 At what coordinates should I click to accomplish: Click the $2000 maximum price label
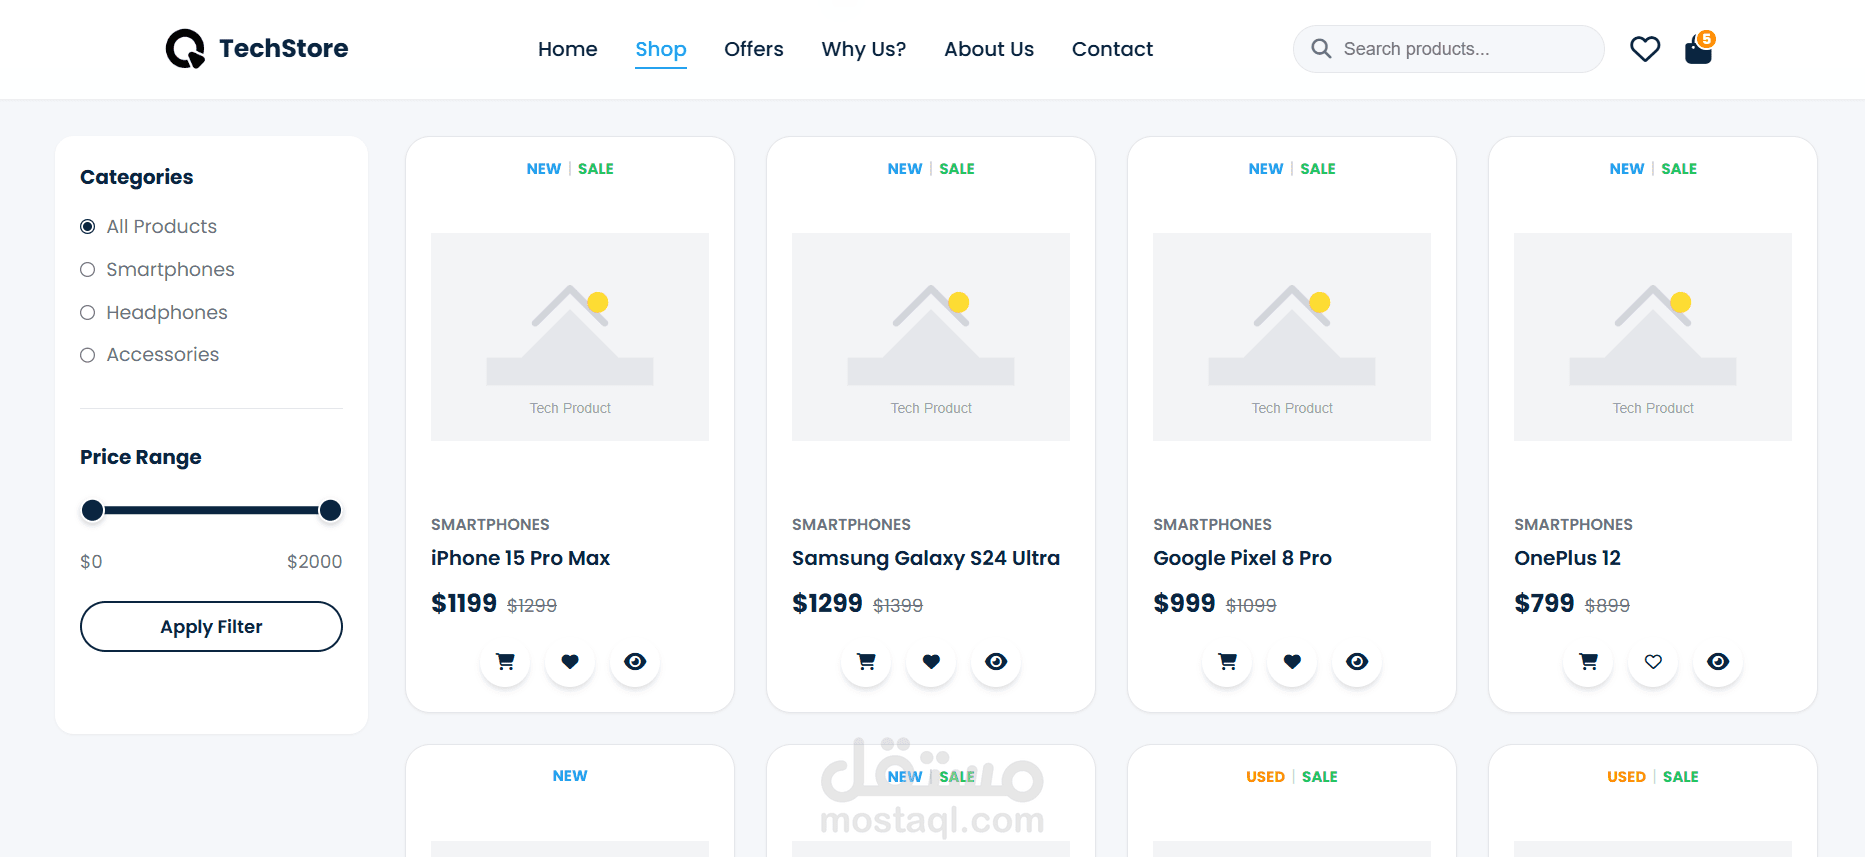314,562
